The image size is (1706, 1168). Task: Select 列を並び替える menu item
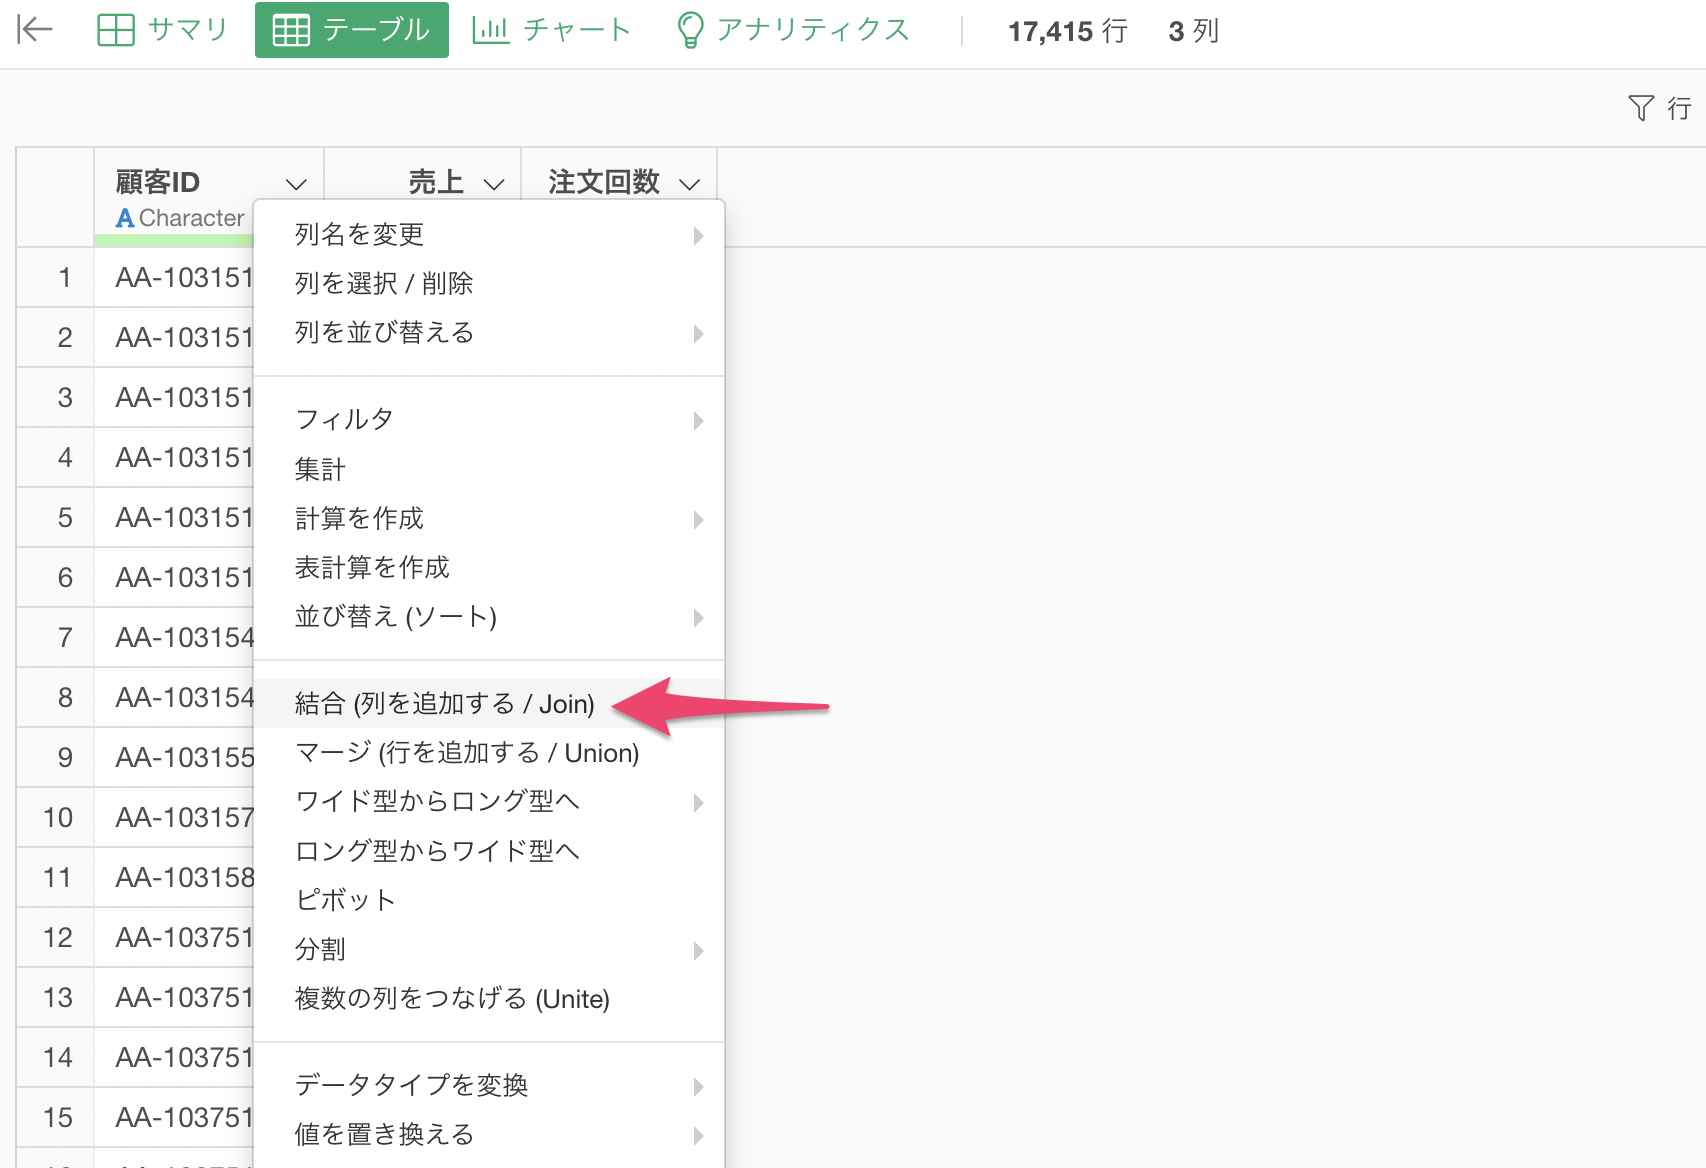[489, 333]
